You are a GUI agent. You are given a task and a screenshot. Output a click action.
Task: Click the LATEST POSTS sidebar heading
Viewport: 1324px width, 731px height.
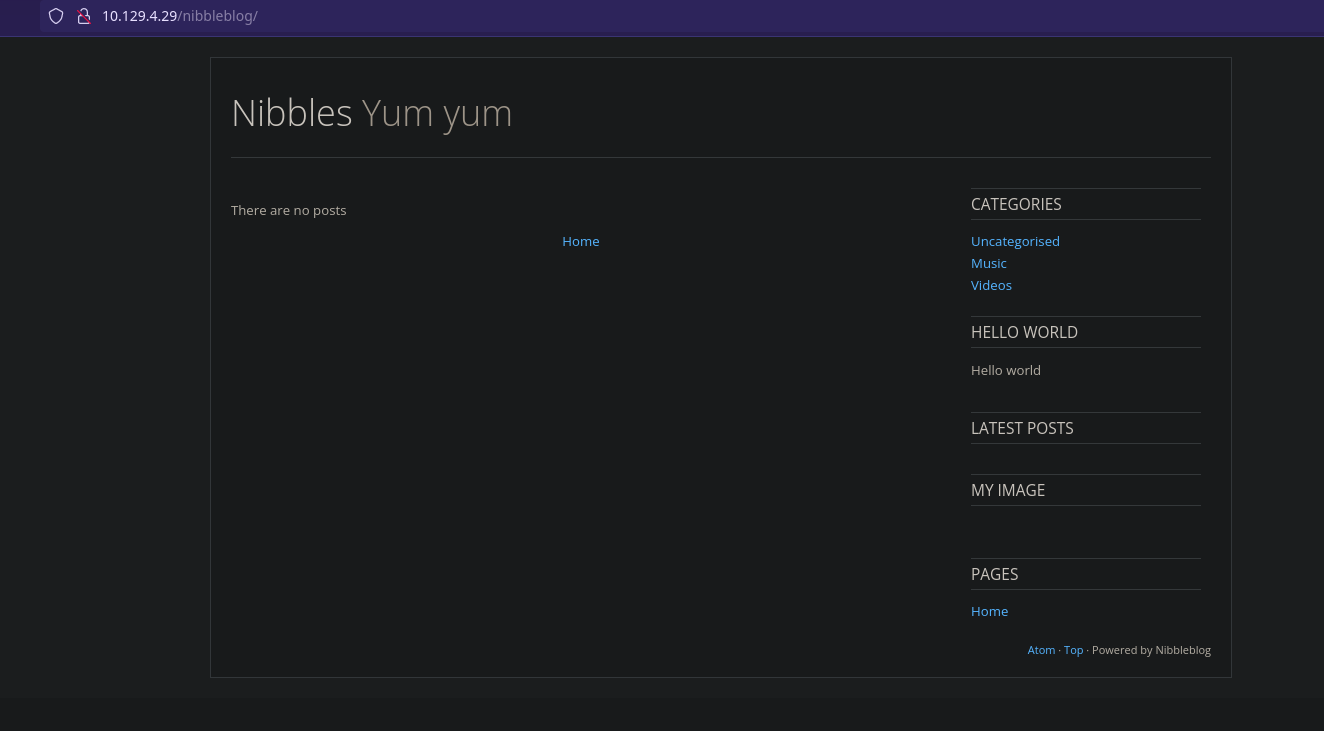(1022, 428)
